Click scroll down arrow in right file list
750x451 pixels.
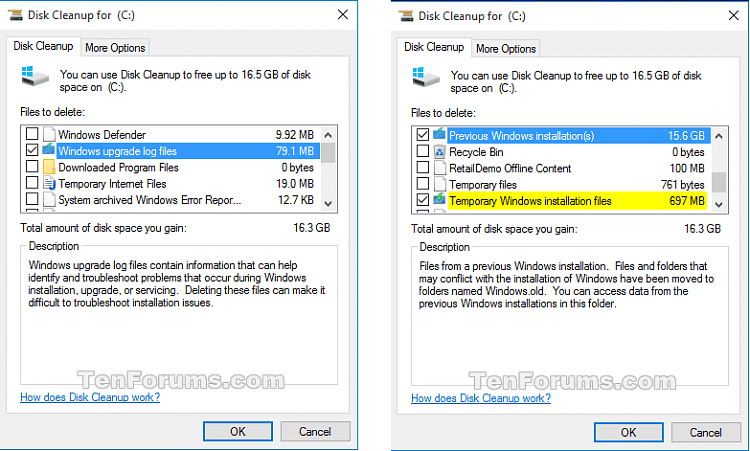coord(719,204)
